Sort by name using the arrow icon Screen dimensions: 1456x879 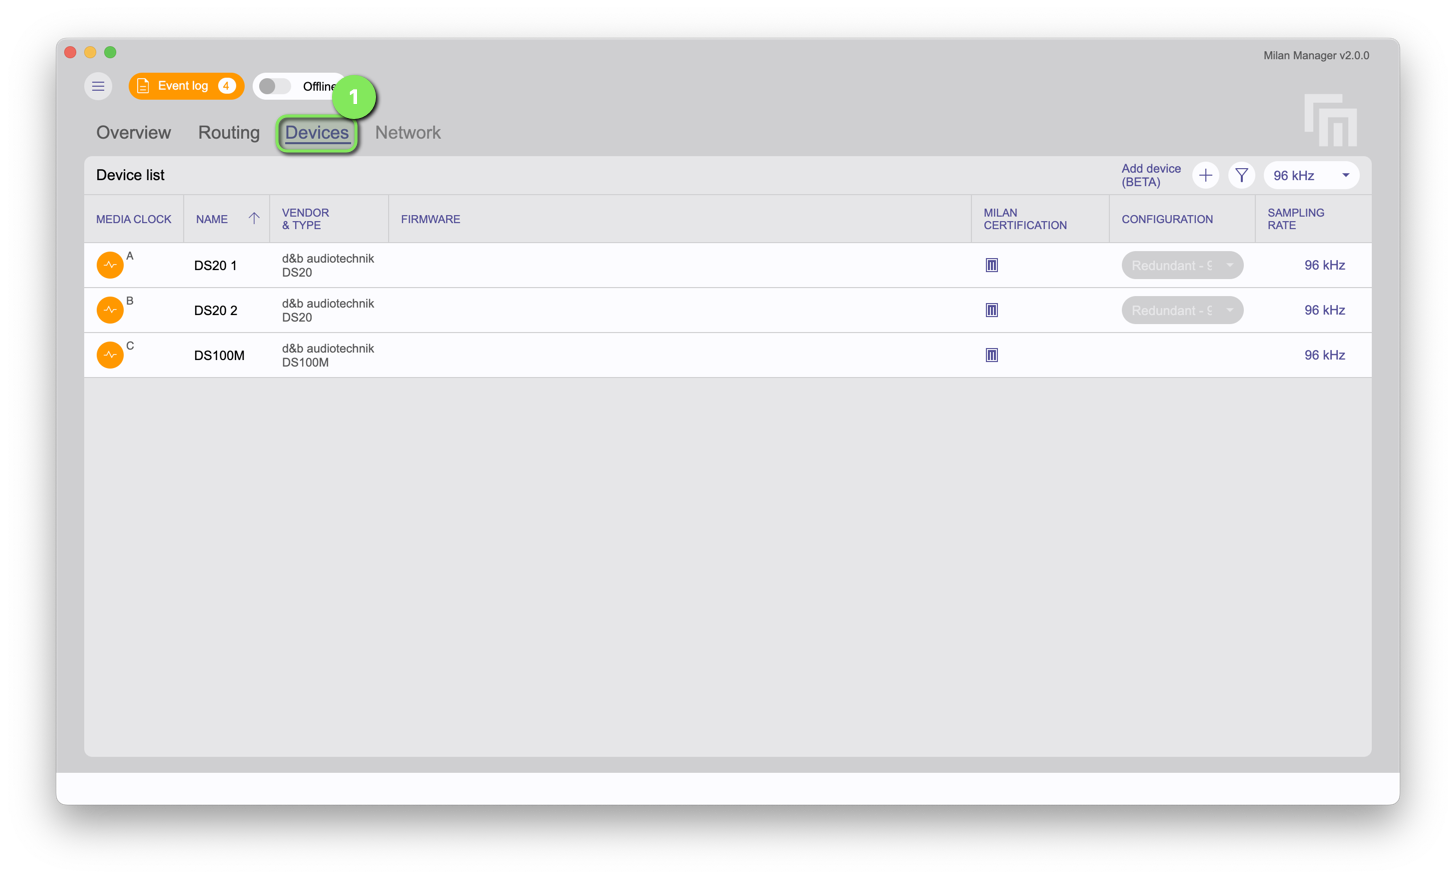click(254, 219)
